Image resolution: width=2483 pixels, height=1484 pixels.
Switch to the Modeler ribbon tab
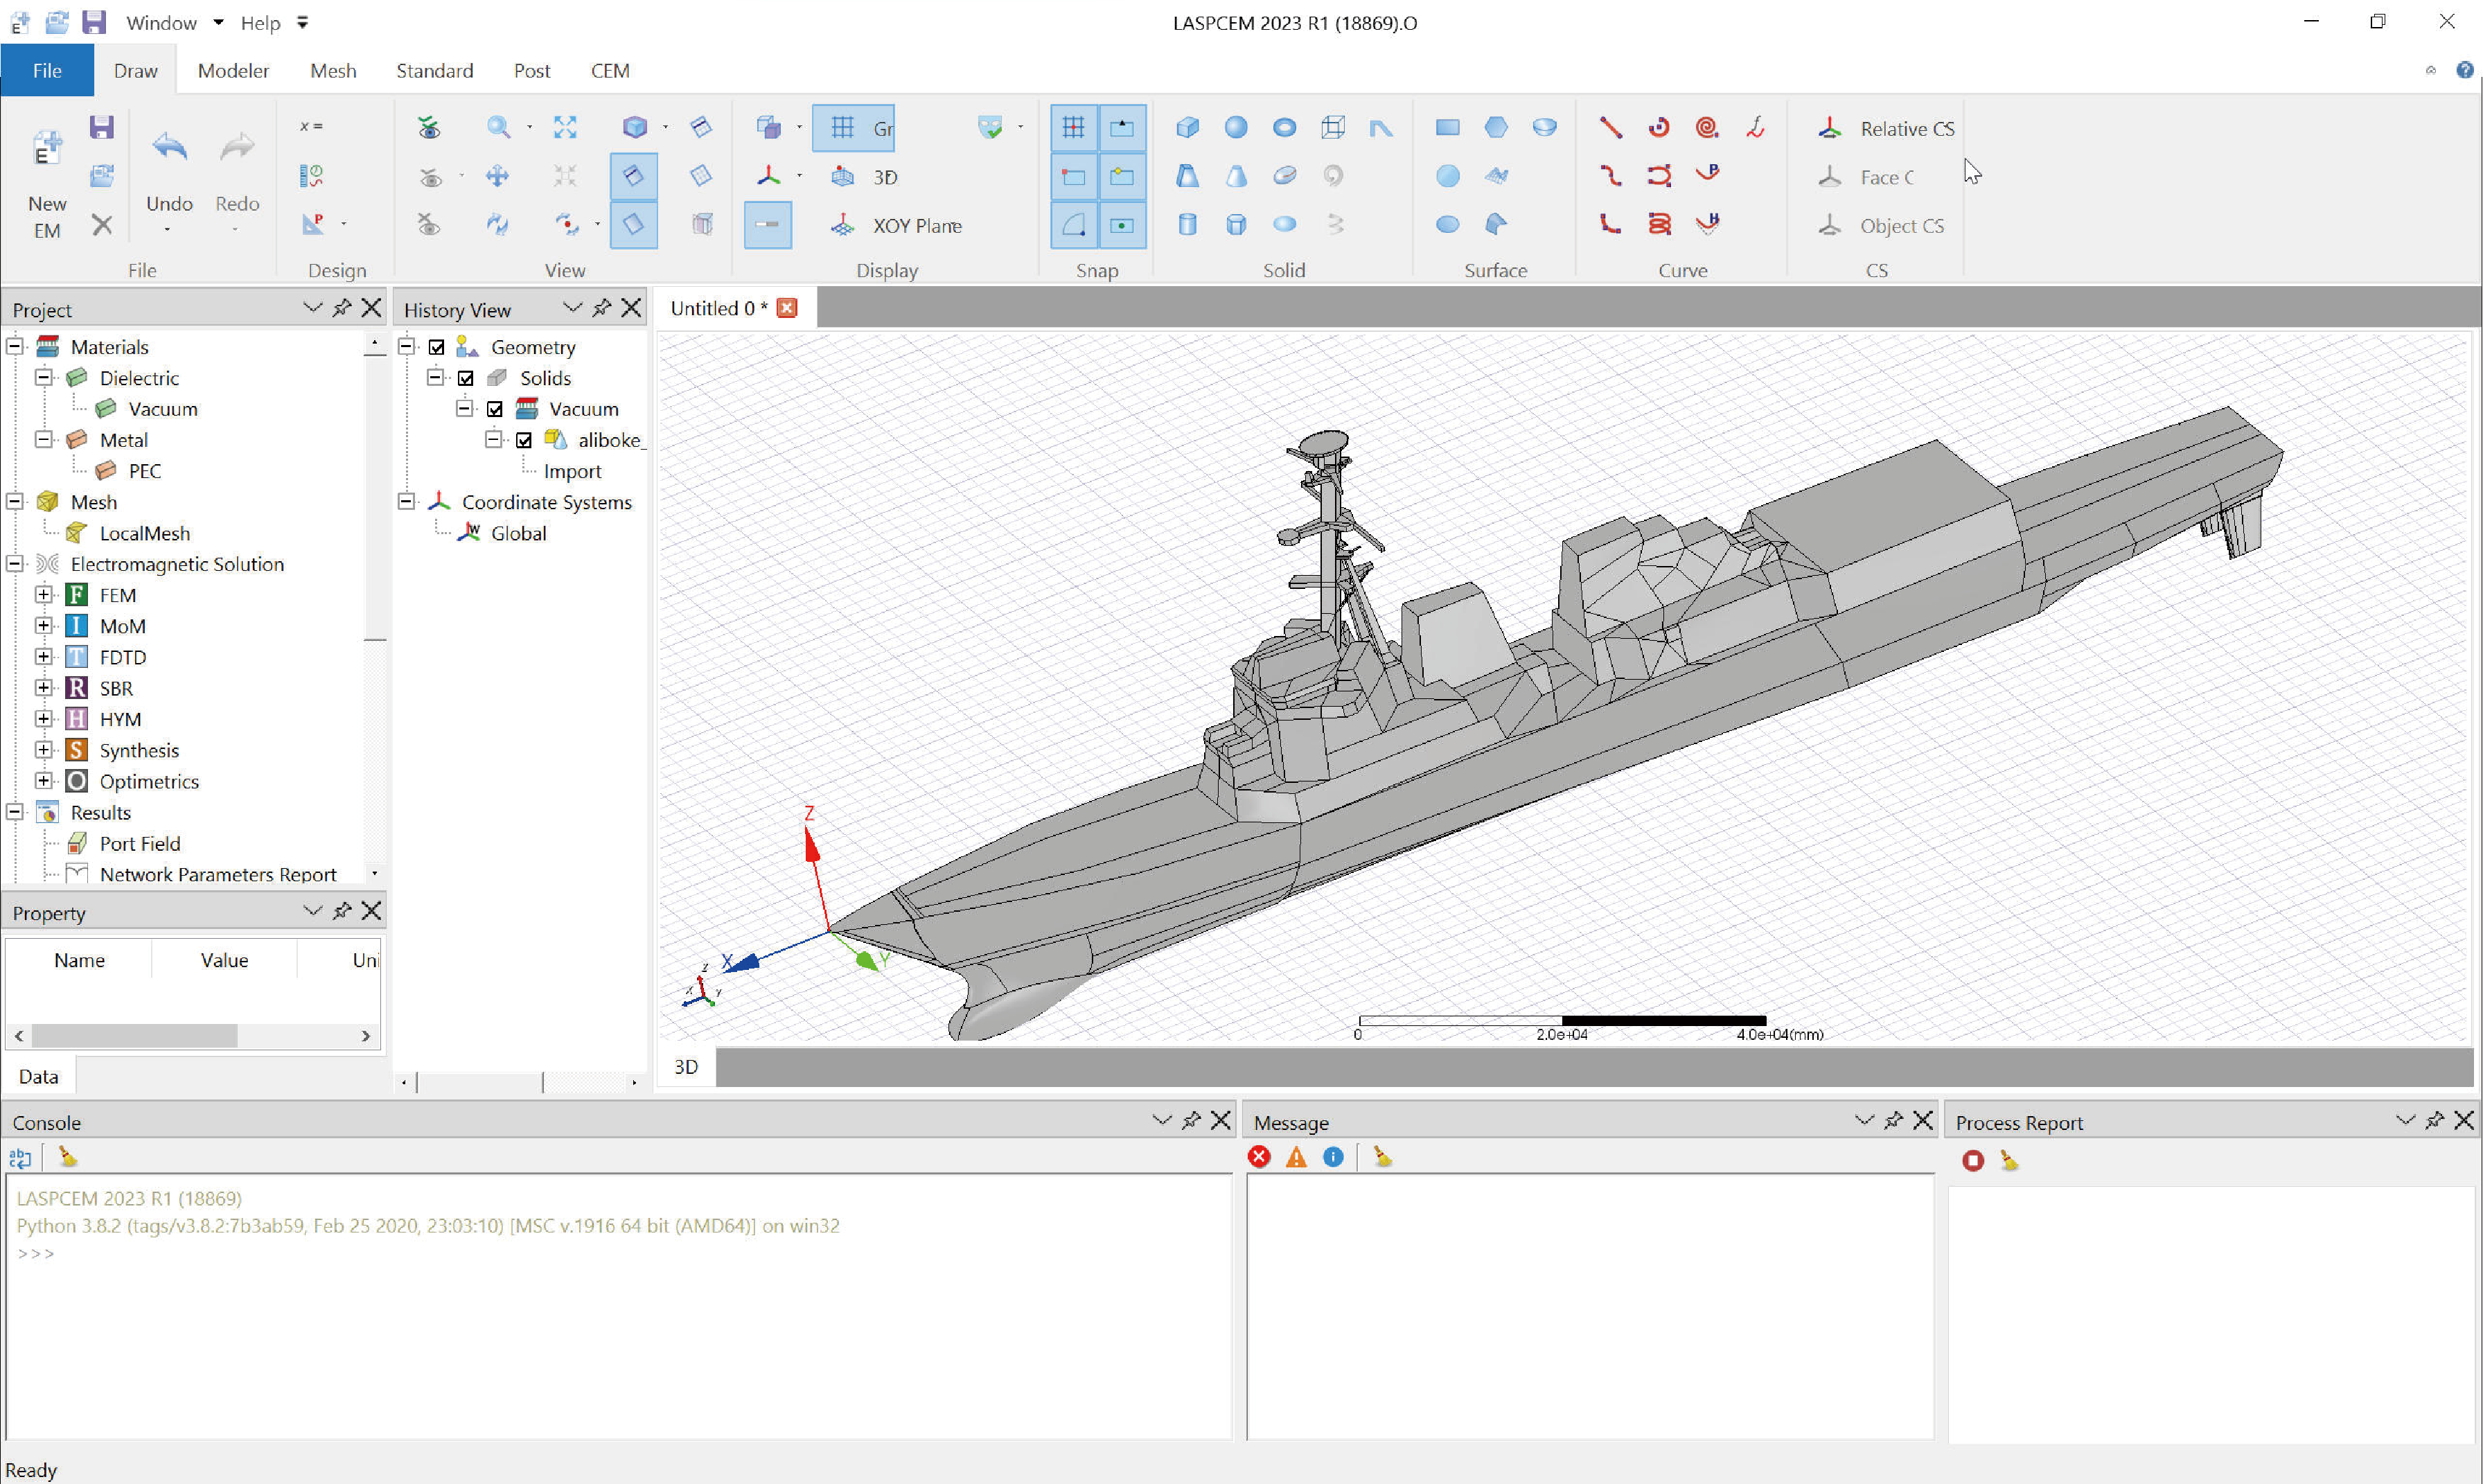[233, 71]
